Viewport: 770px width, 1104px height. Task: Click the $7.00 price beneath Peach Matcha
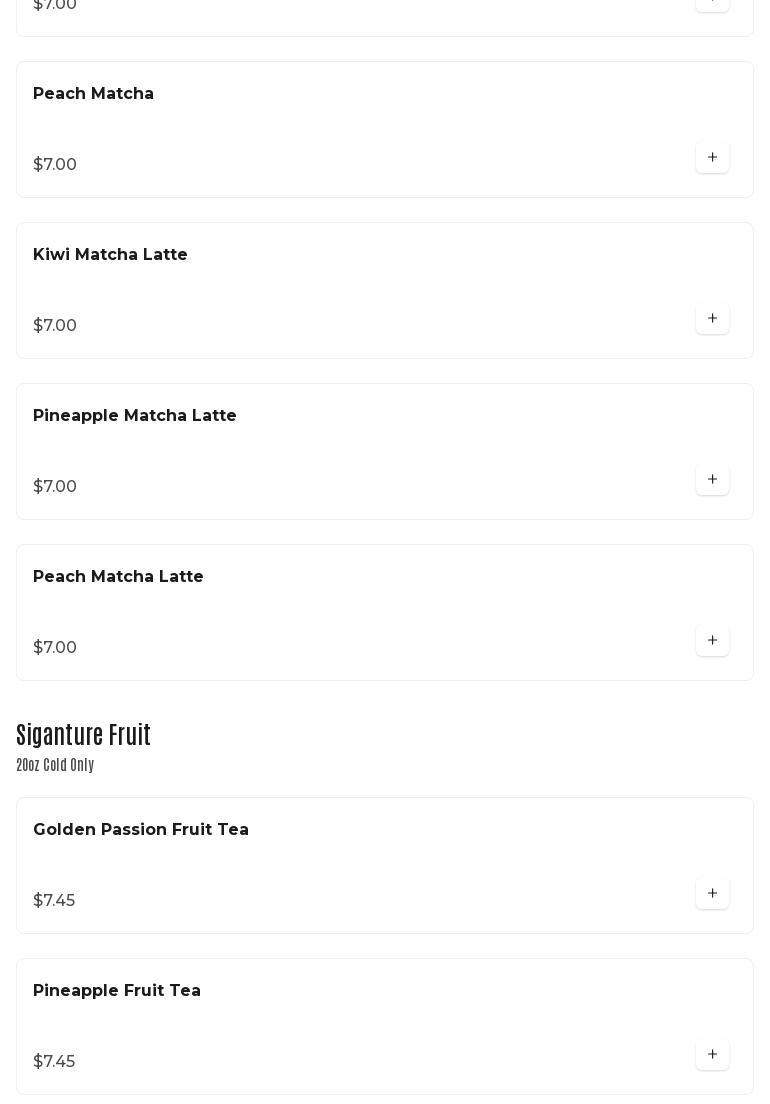point(55,164)
